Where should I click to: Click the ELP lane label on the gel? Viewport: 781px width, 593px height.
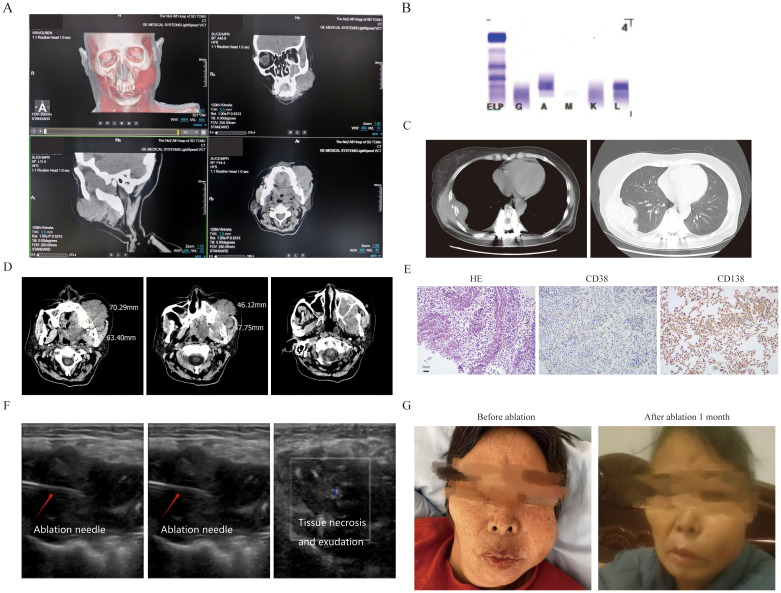coord(495,107)
